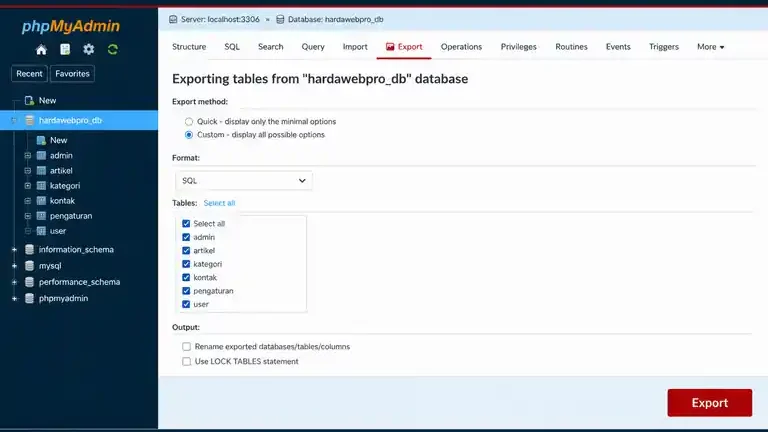
Task: Open the pengaturan table in the sidebar
Action: [71, 216]
